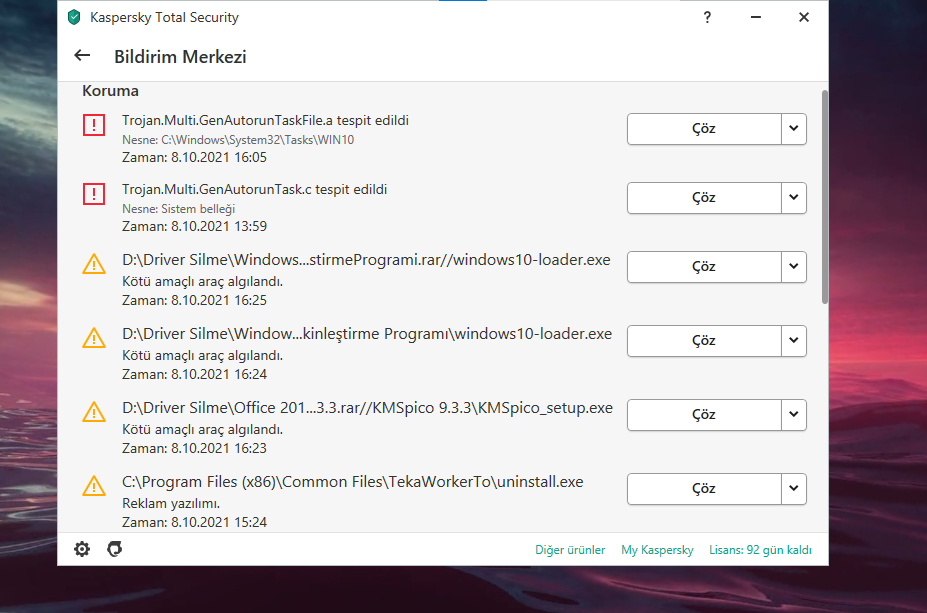Screen dimensions: 927x613
Task: Open the Diğer ürünler link
Action: 570,550
